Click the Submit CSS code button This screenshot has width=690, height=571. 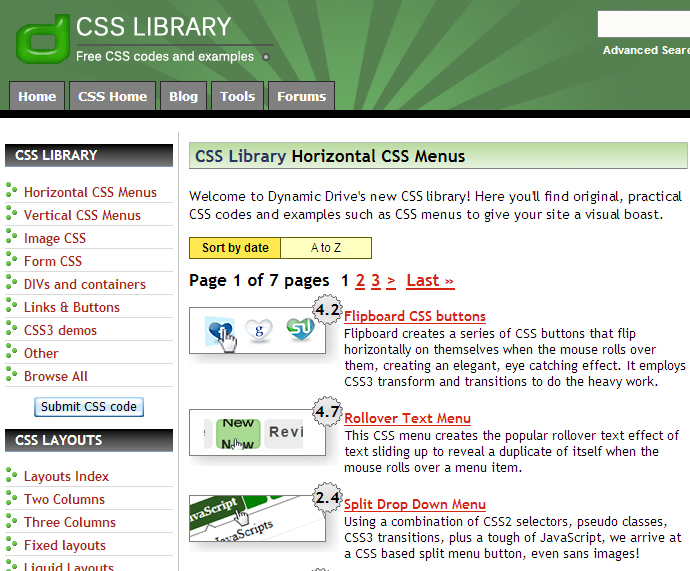click(89, 406)
